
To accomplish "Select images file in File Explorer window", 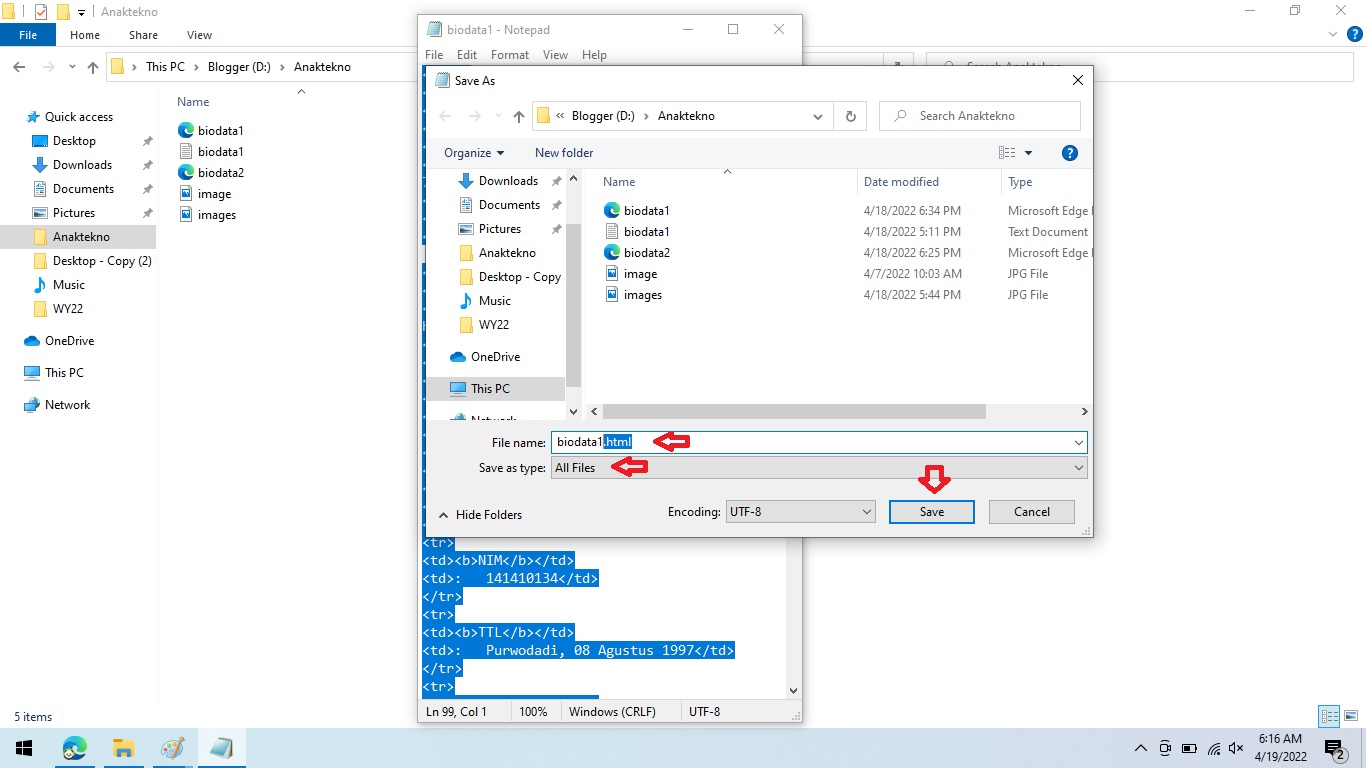I will 207,215.
